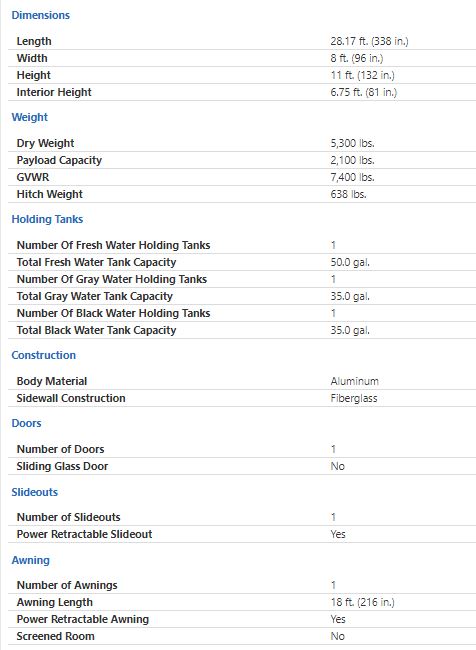Select the Sliding Glass Door label
The image size is (476, 650).
click(62, 466)
